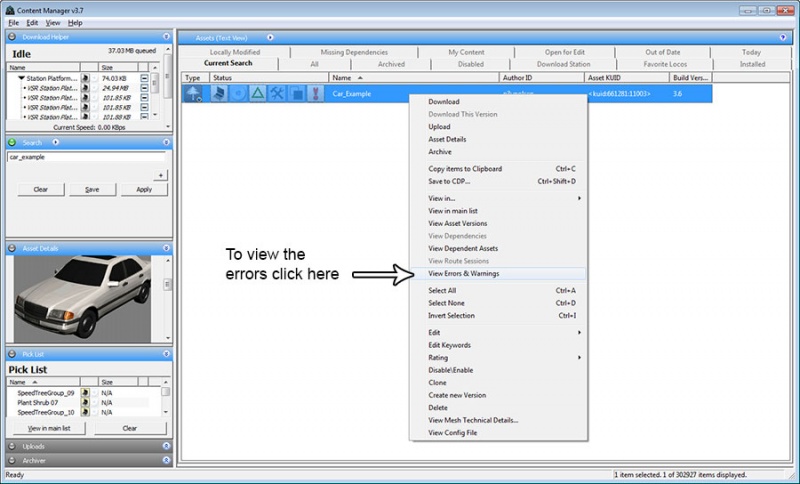Click the red exclamation faulty status icon

tap(316, 94)
